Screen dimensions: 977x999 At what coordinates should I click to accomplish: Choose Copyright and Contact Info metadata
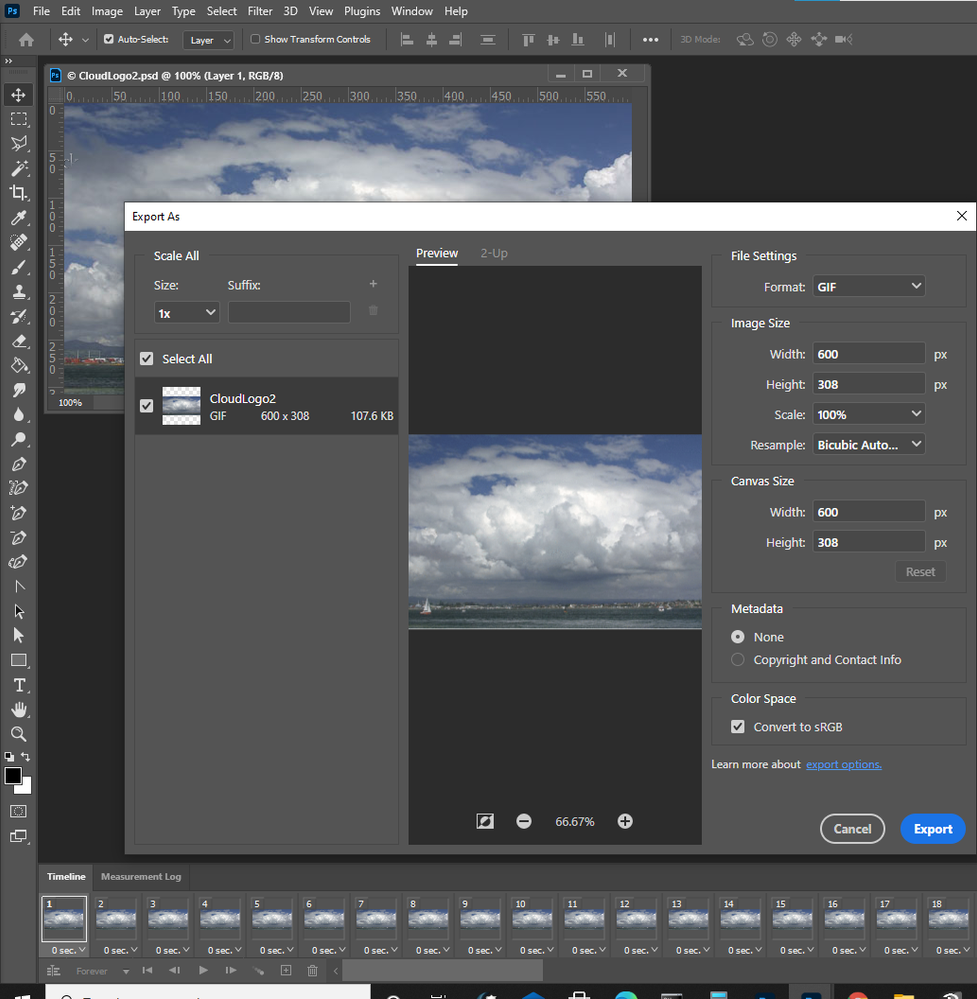738,660
